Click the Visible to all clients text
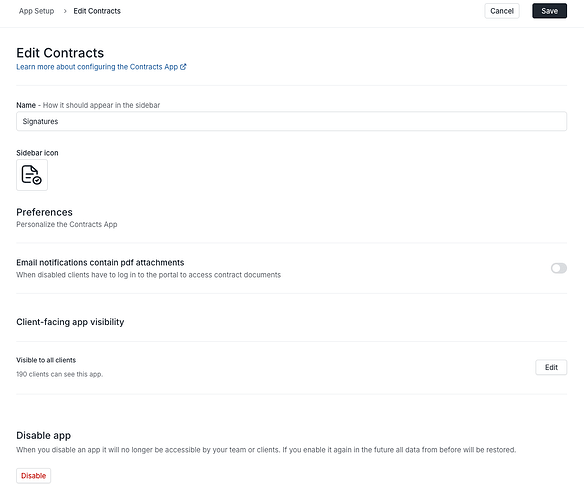The height and width of the screenshot is (500, 584). [x=46, y=360]
